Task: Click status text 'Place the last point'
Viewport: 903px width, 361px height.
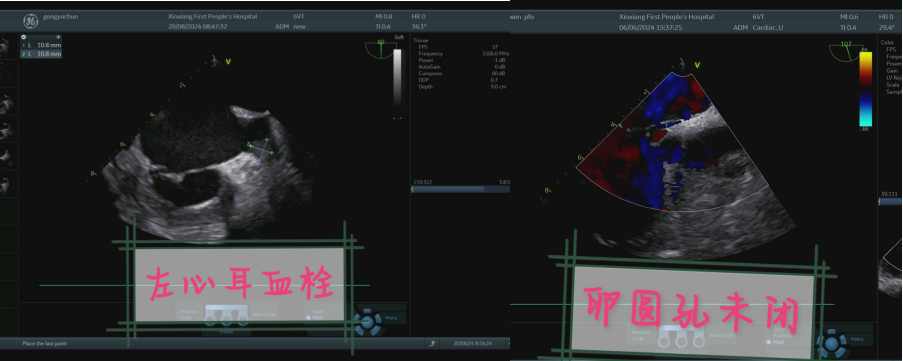Action: pyautogui.click(x=44, y=344)
